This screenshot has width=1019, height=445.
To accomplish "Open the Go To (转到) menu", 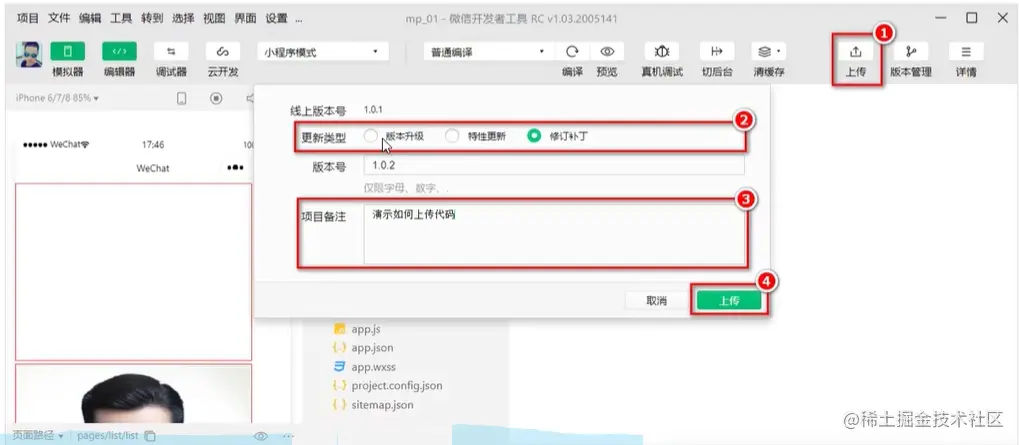I will click(152, 18).
